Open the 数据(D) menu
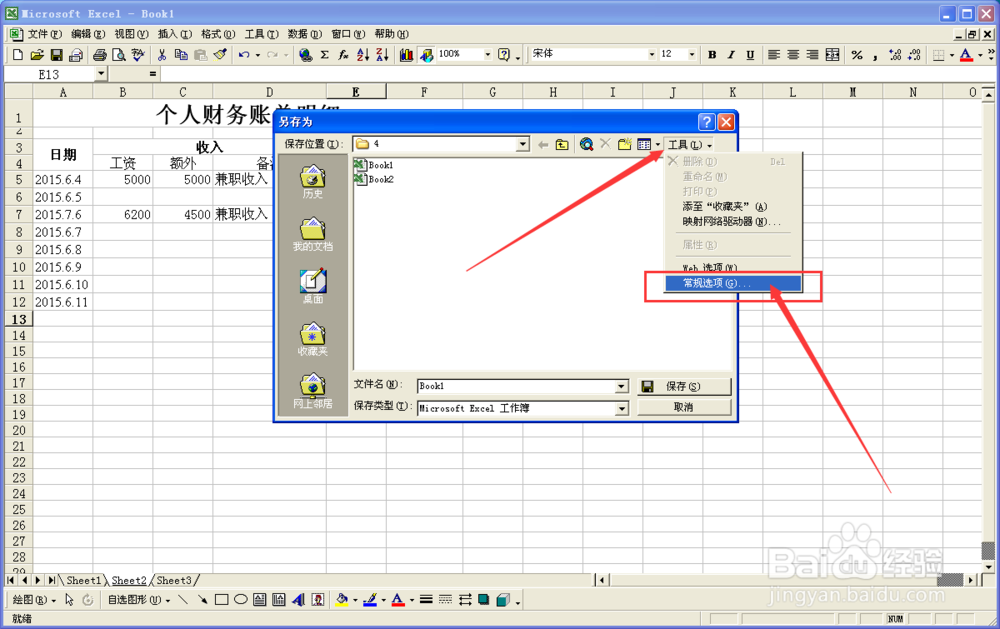This screenshot has height=629, width=1000. [x=304, y=34]
